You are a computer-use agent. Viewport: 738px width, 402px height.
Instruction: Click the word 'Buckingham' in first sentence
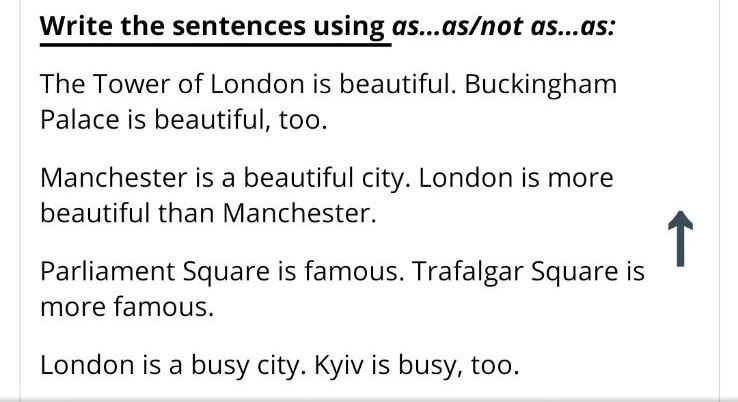point(541,85)
